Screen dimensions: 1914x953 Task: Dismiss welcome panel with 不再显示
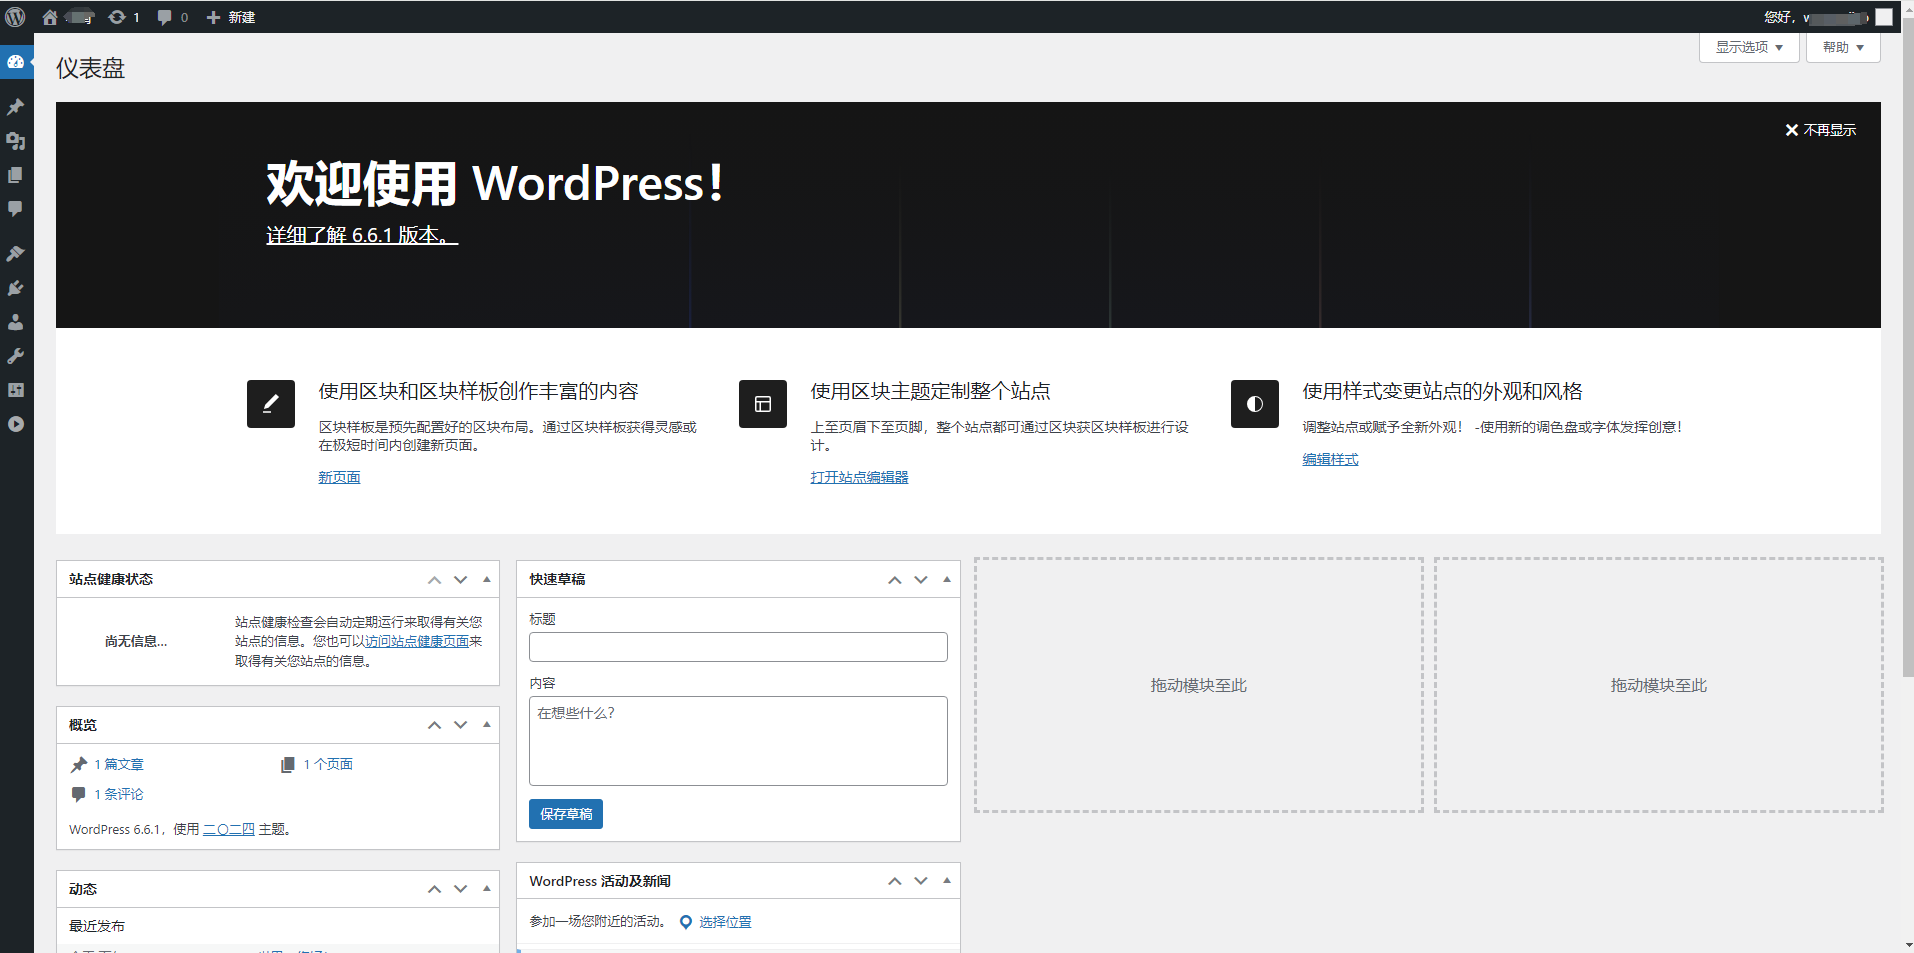(1821, 130)
